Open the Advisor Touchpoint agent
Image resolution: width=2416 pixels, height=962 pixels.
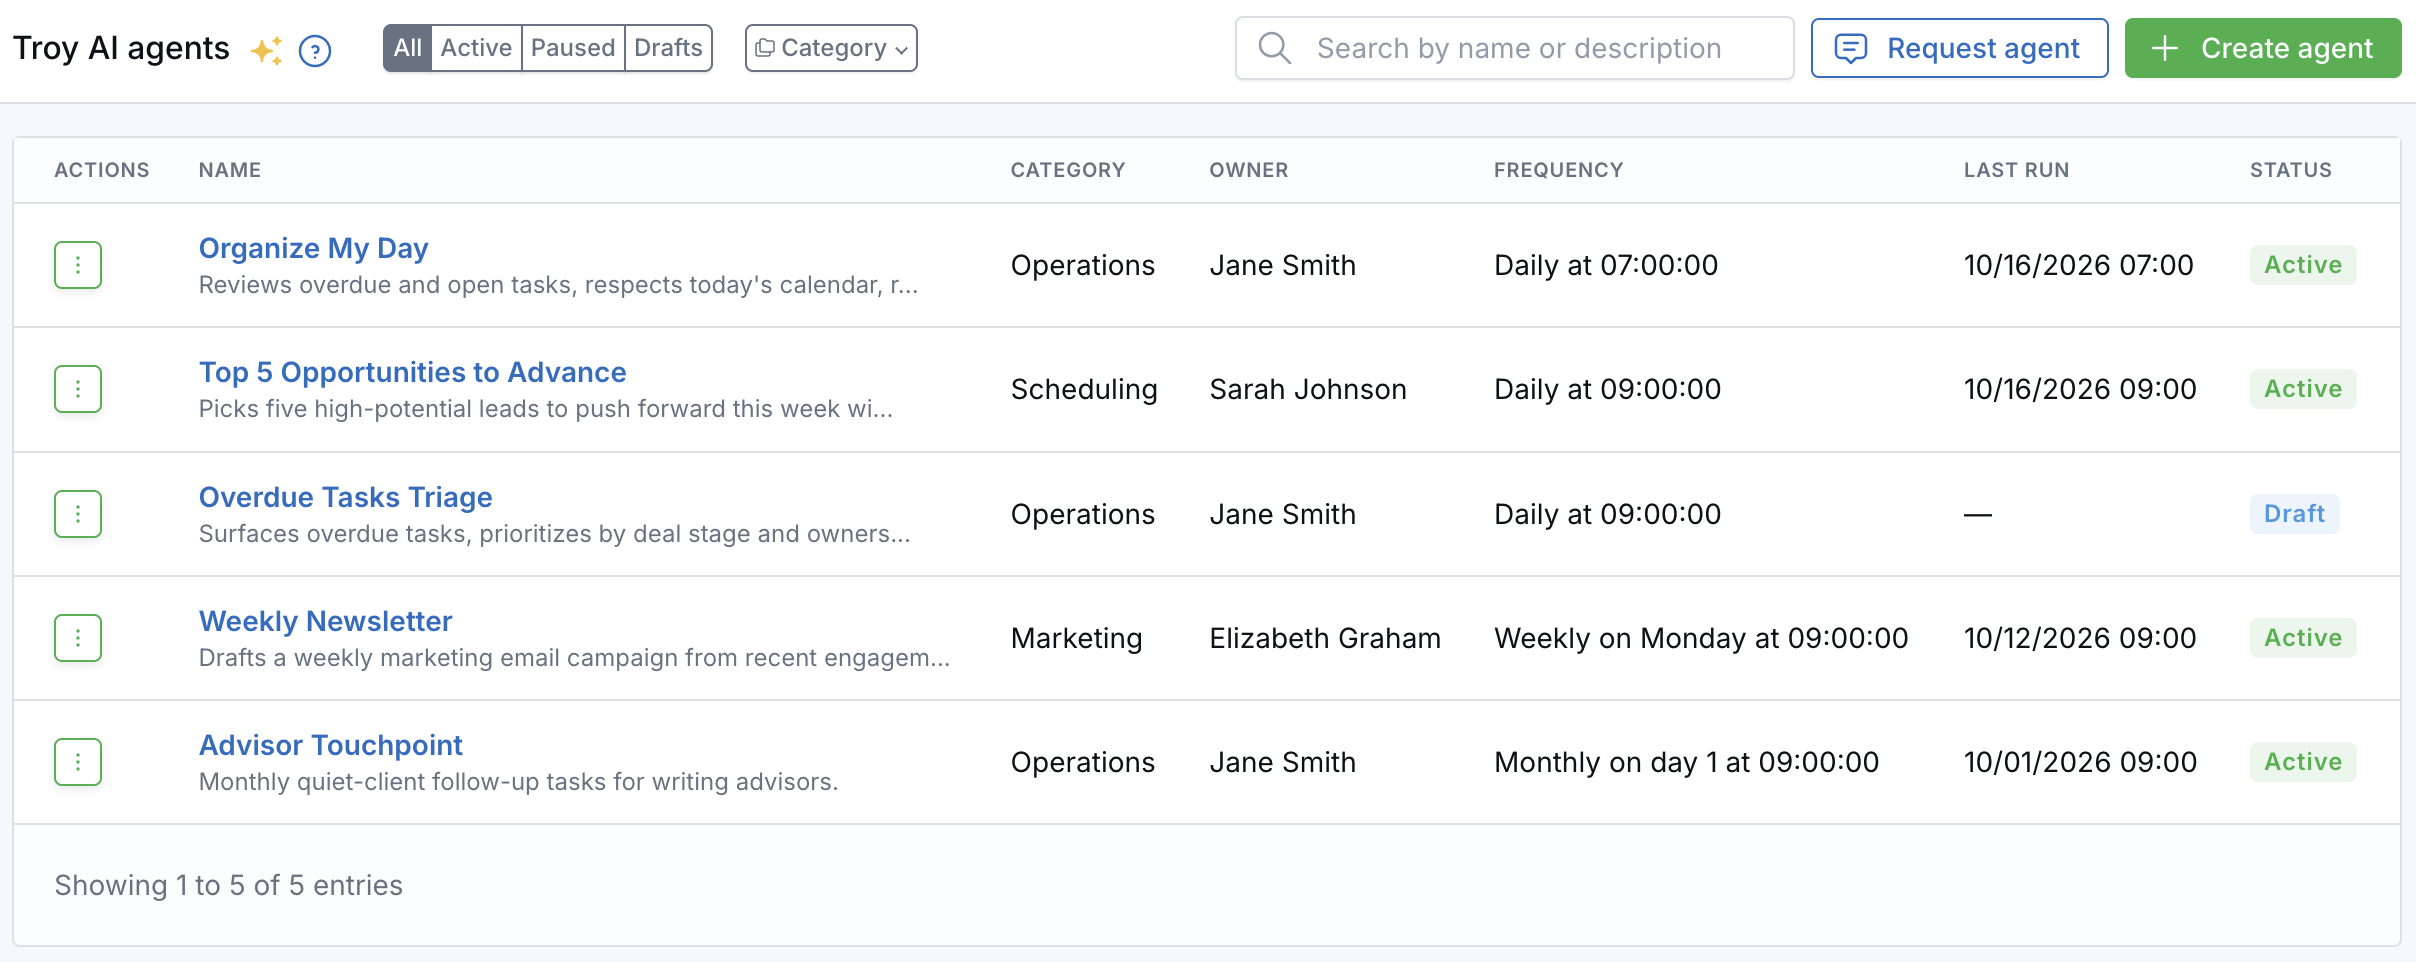click(x=331, y=745)
